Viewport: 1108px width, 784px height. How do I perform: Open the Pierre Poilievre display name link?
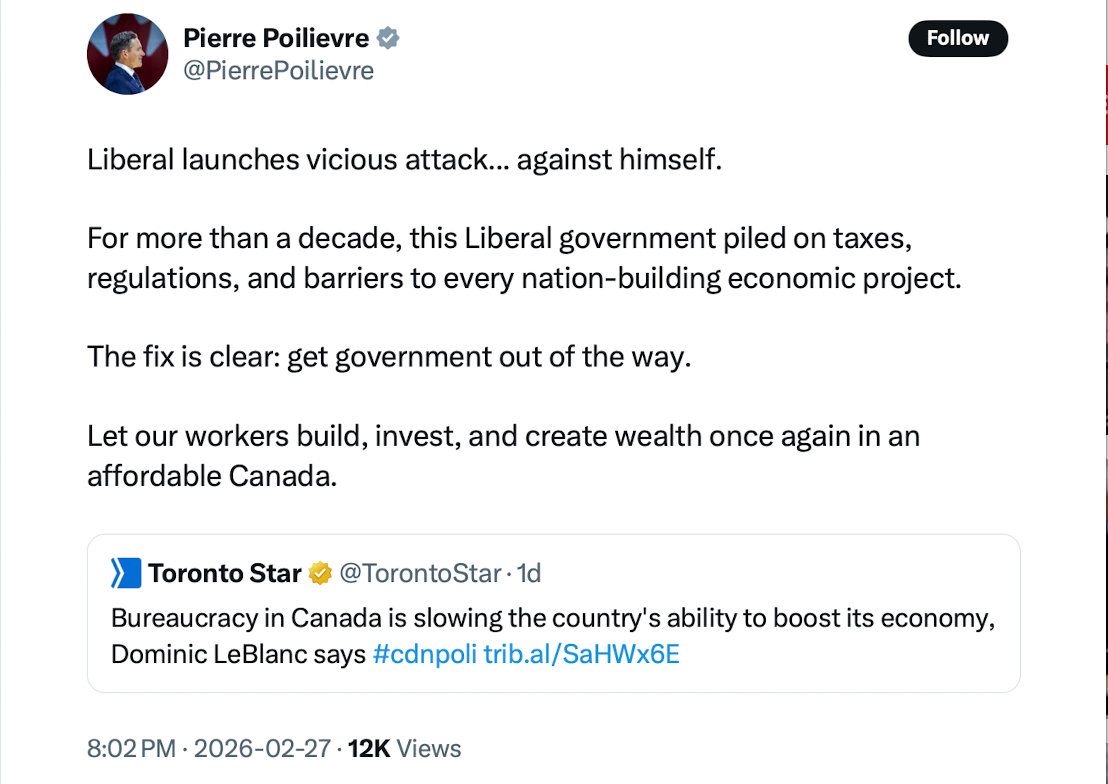pos(276,38)
